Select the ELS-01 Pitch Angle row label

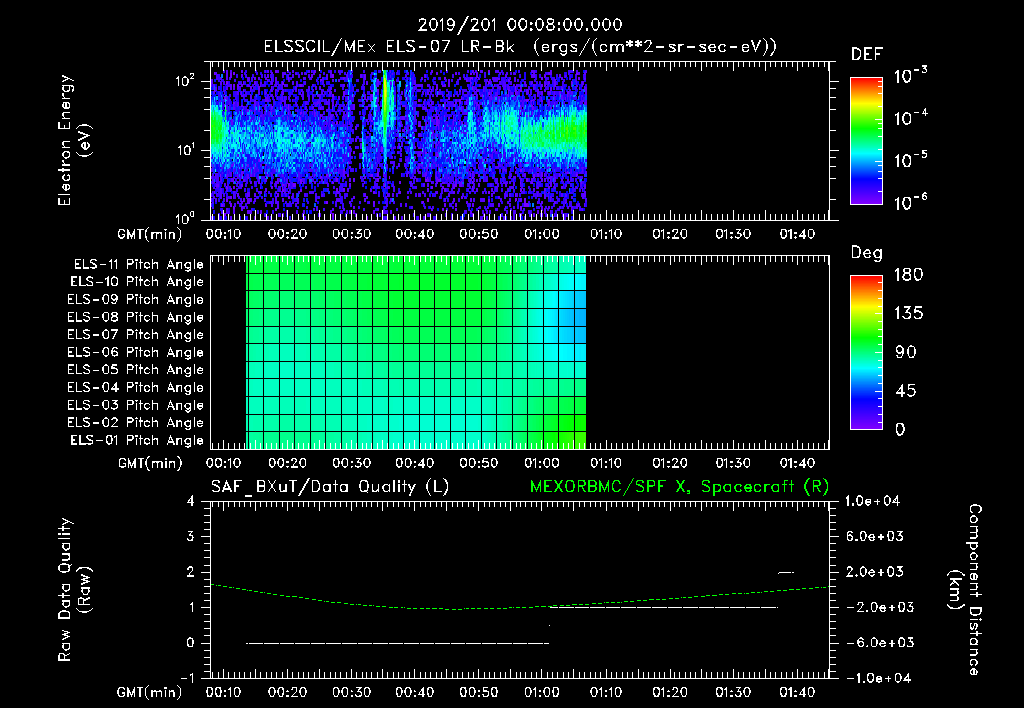tap(137, 440)
